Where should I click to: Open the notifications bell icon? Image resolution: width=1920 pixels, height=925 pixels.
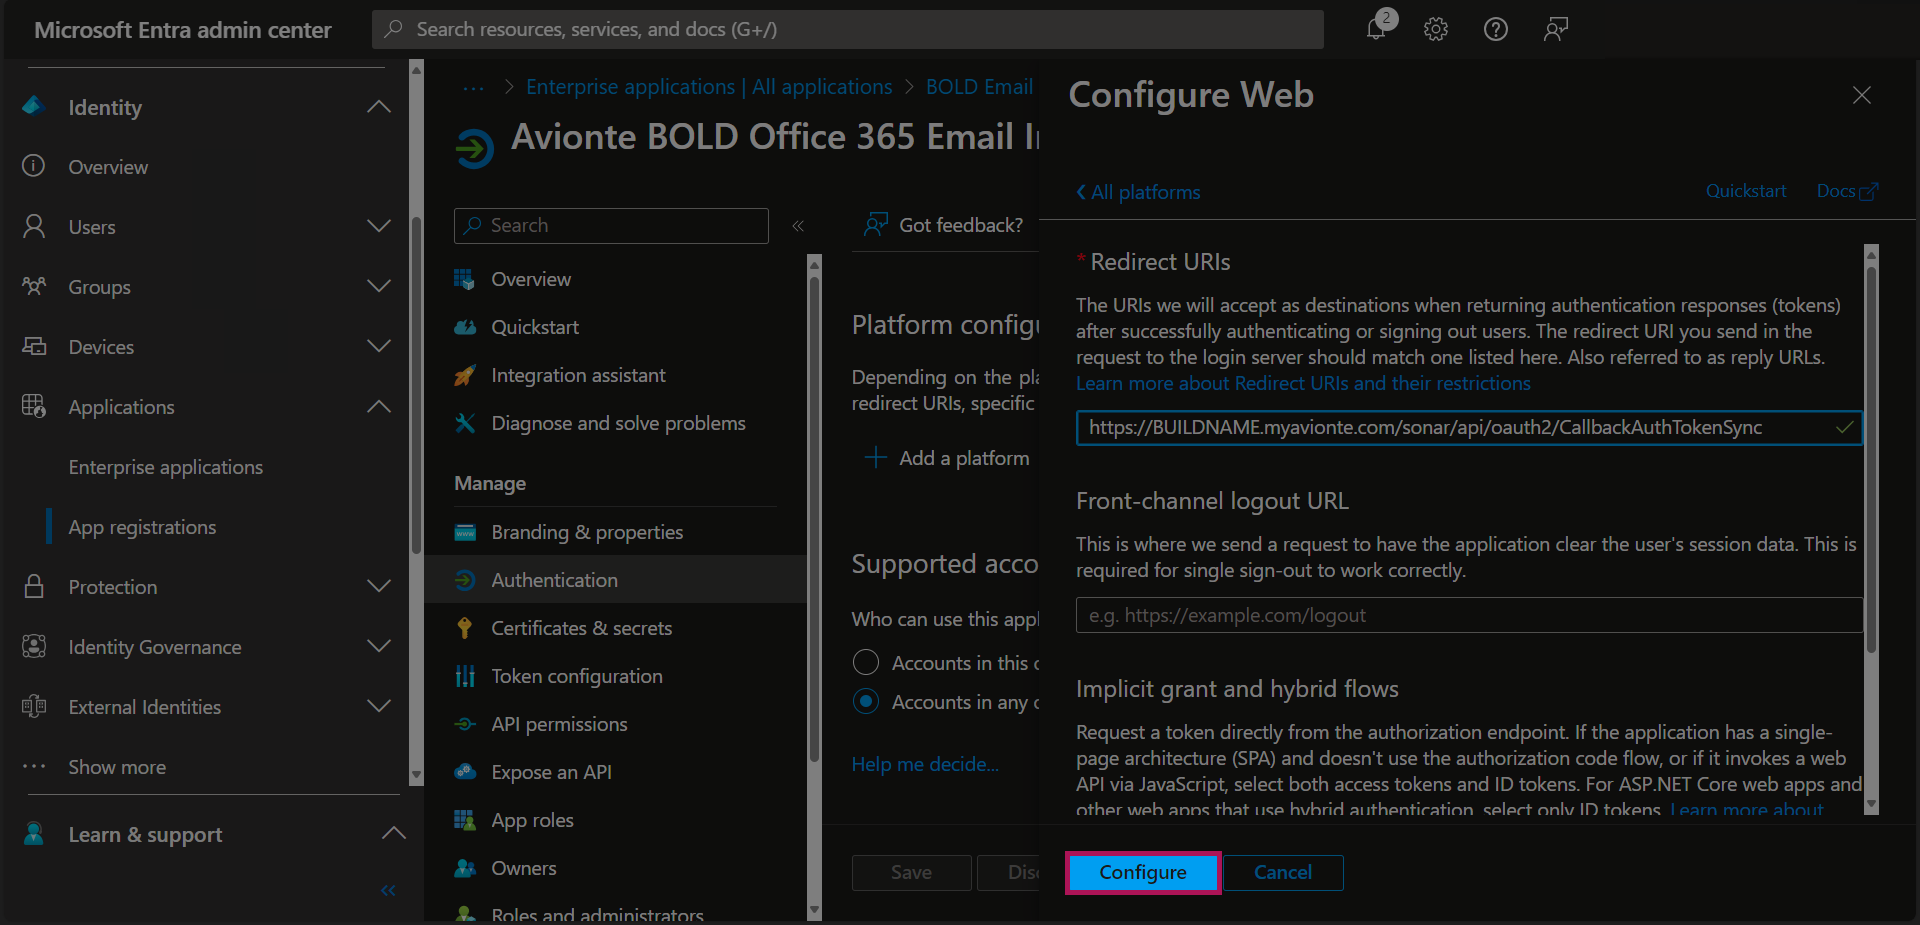pos(1377,29)
